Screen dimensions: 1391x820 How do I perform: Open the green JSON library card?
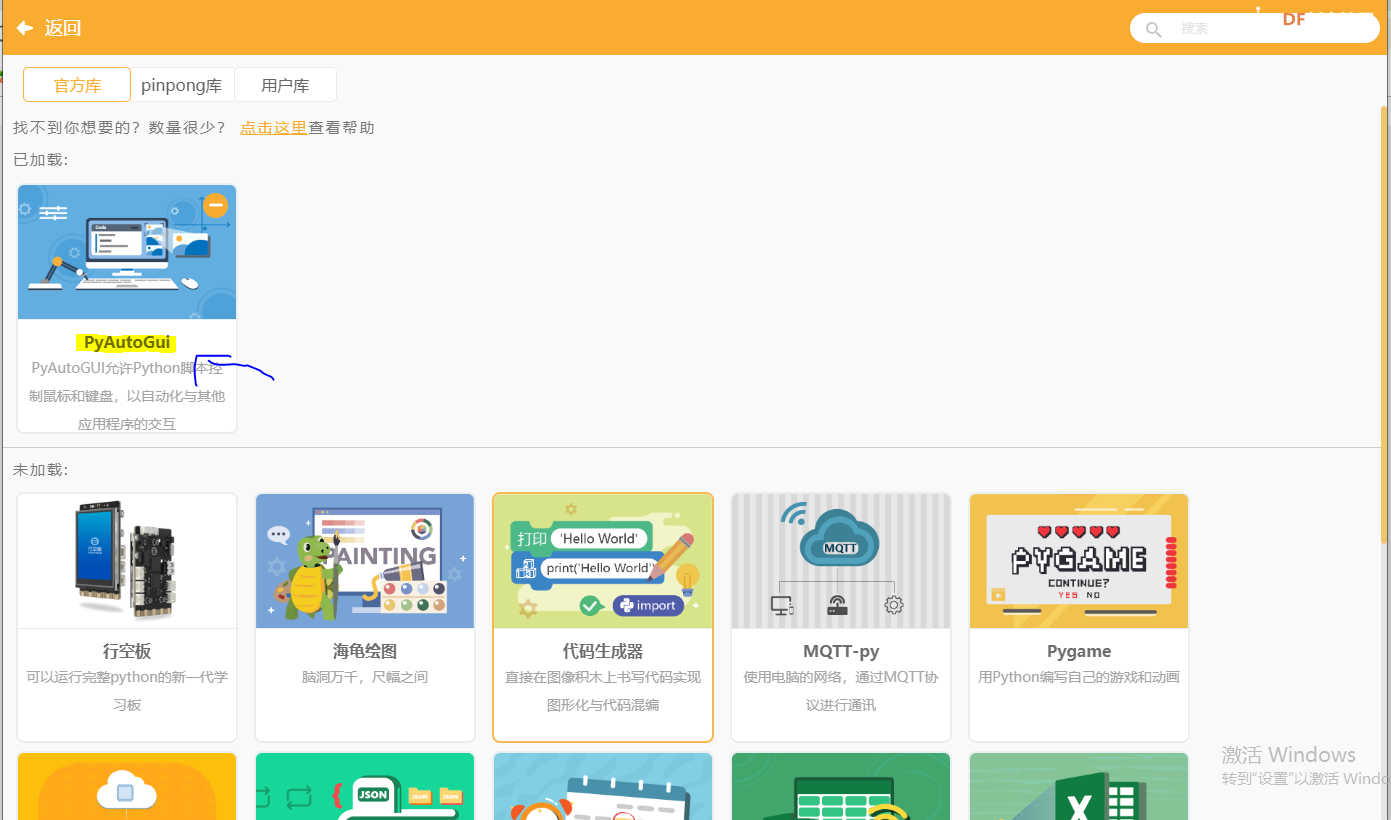point(365,787)
